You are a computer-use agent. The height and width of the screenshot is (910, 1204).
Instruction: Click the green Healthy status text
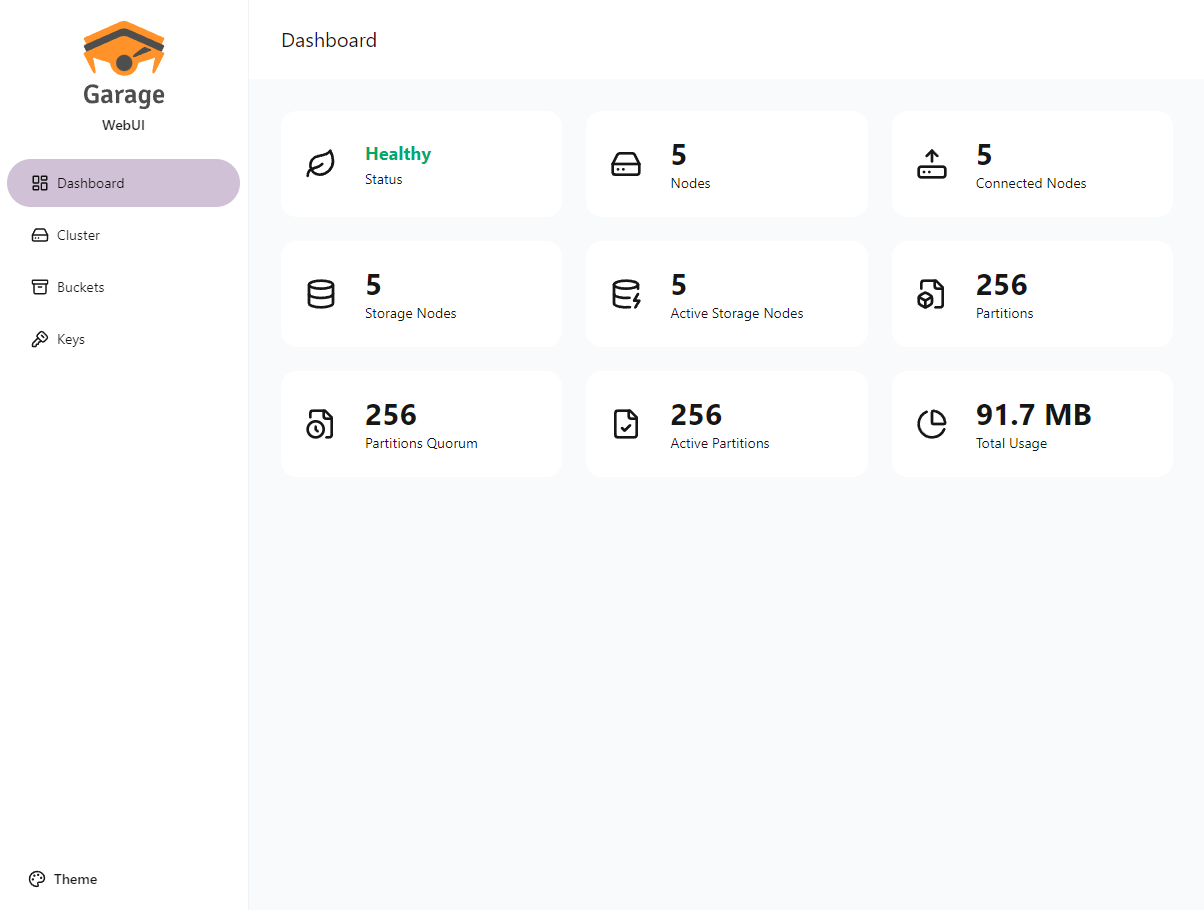[x=398, y=154]
